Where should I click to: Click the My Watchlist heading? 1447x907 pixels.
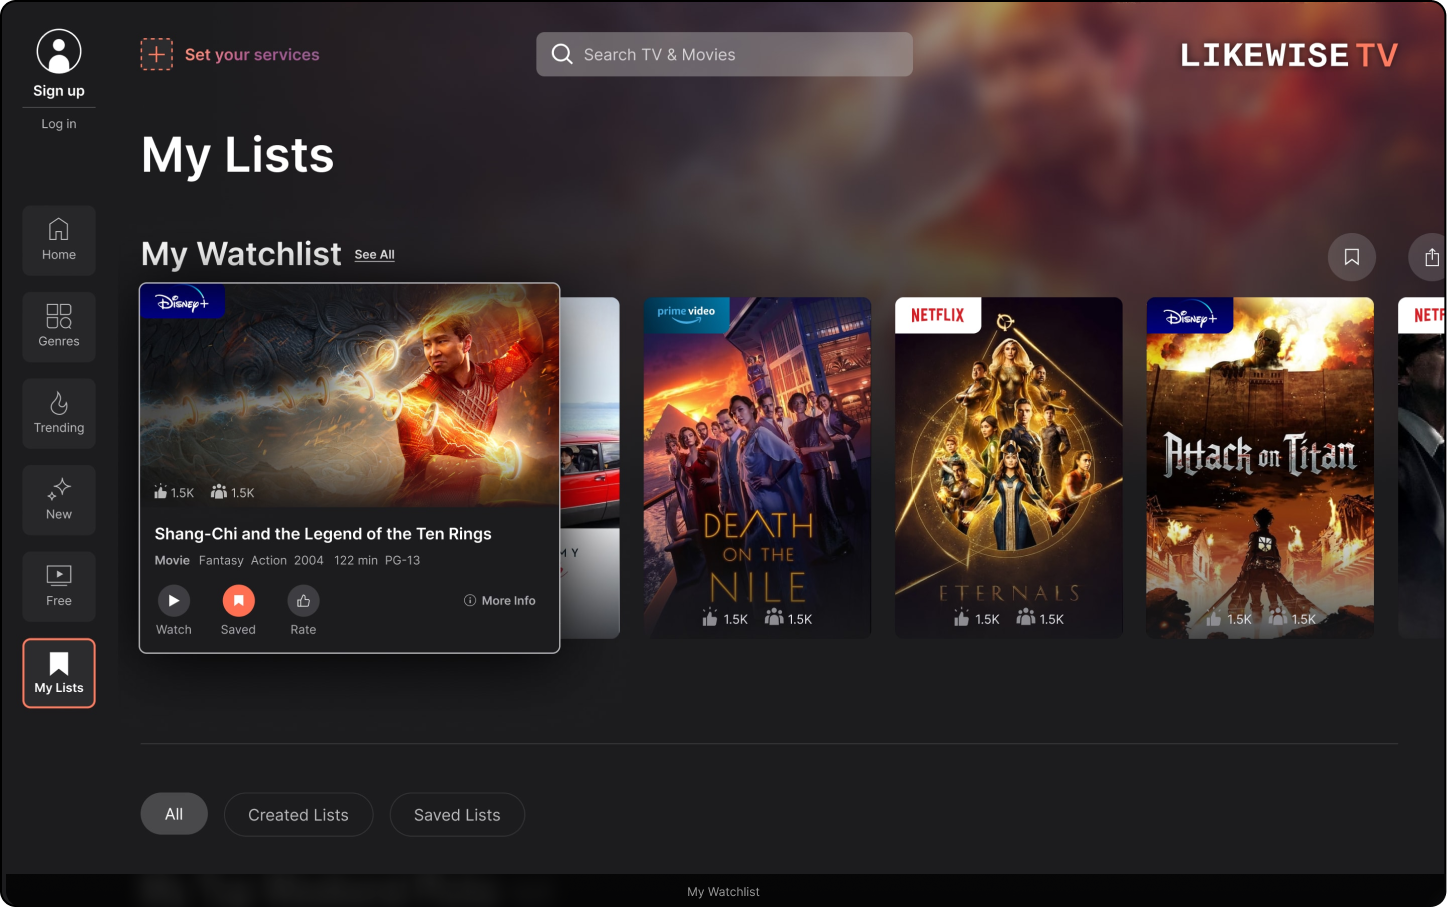coord(241,254)
